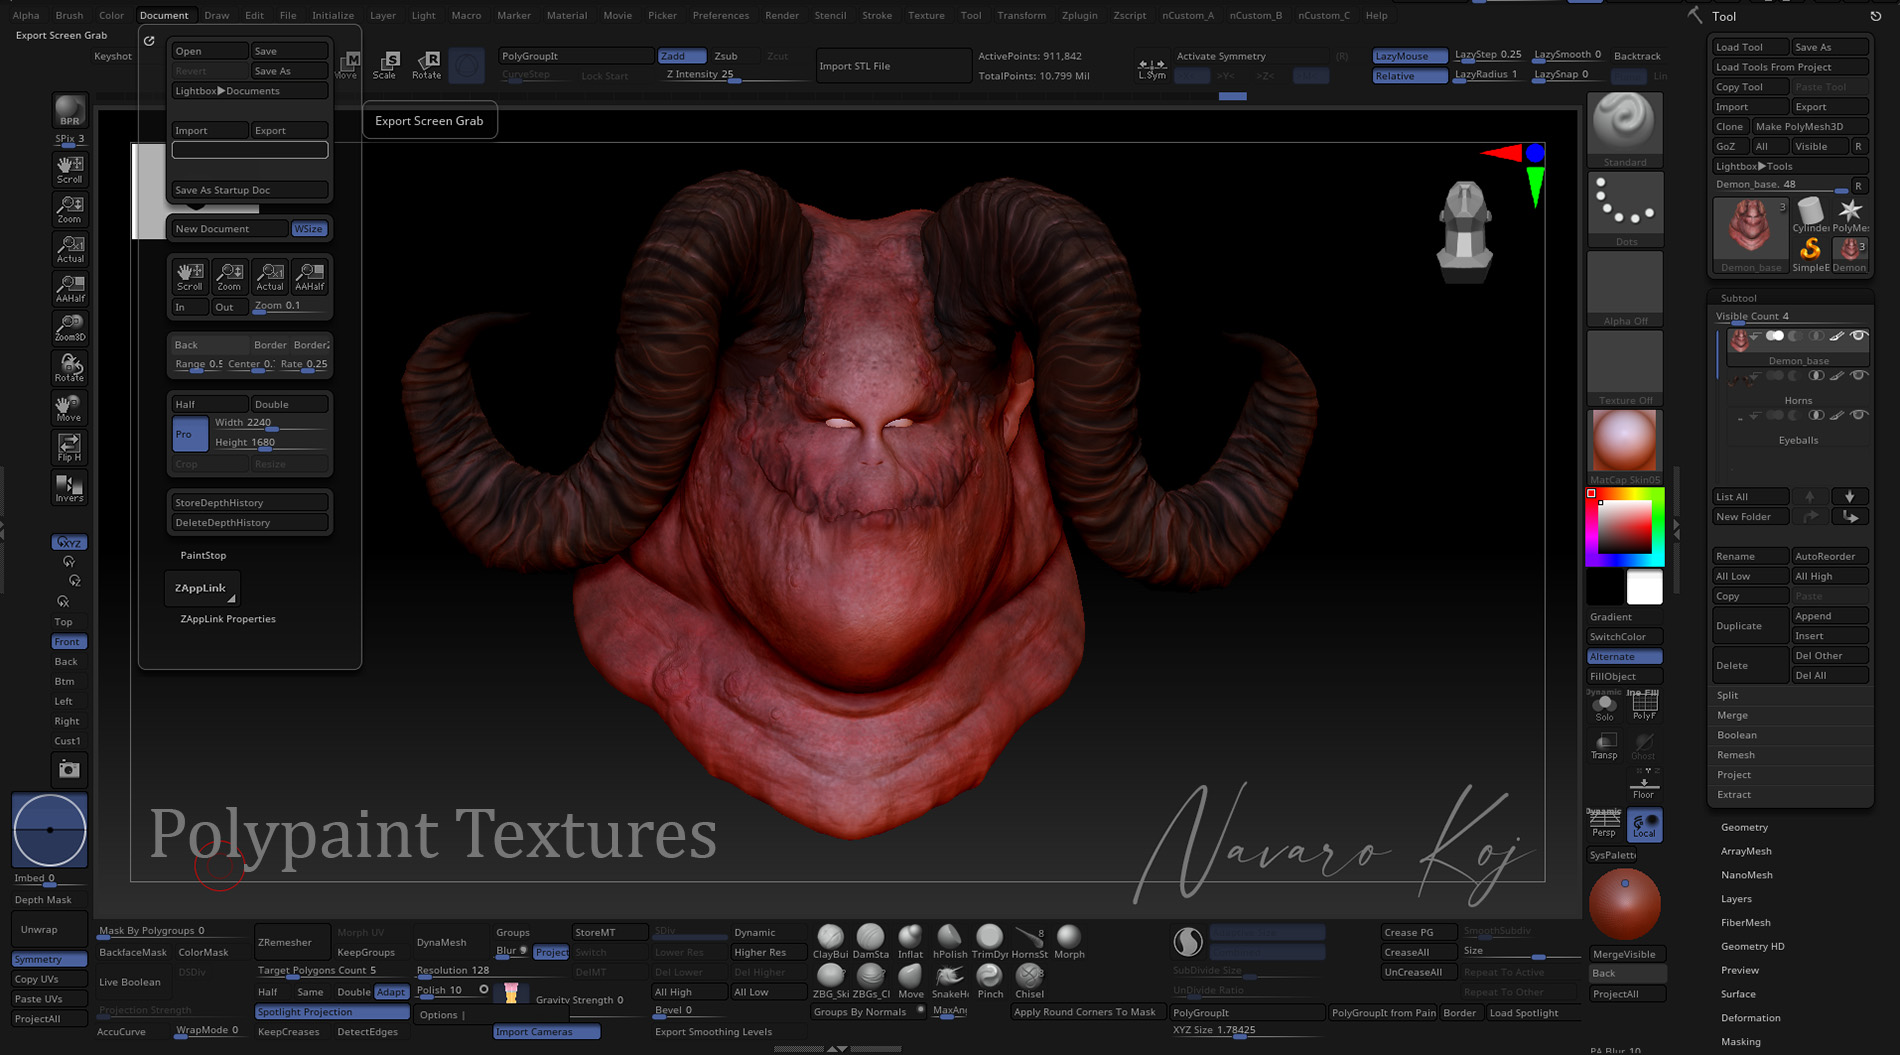
Task: Select the Chisel brush
Action: click(1029, 981)
